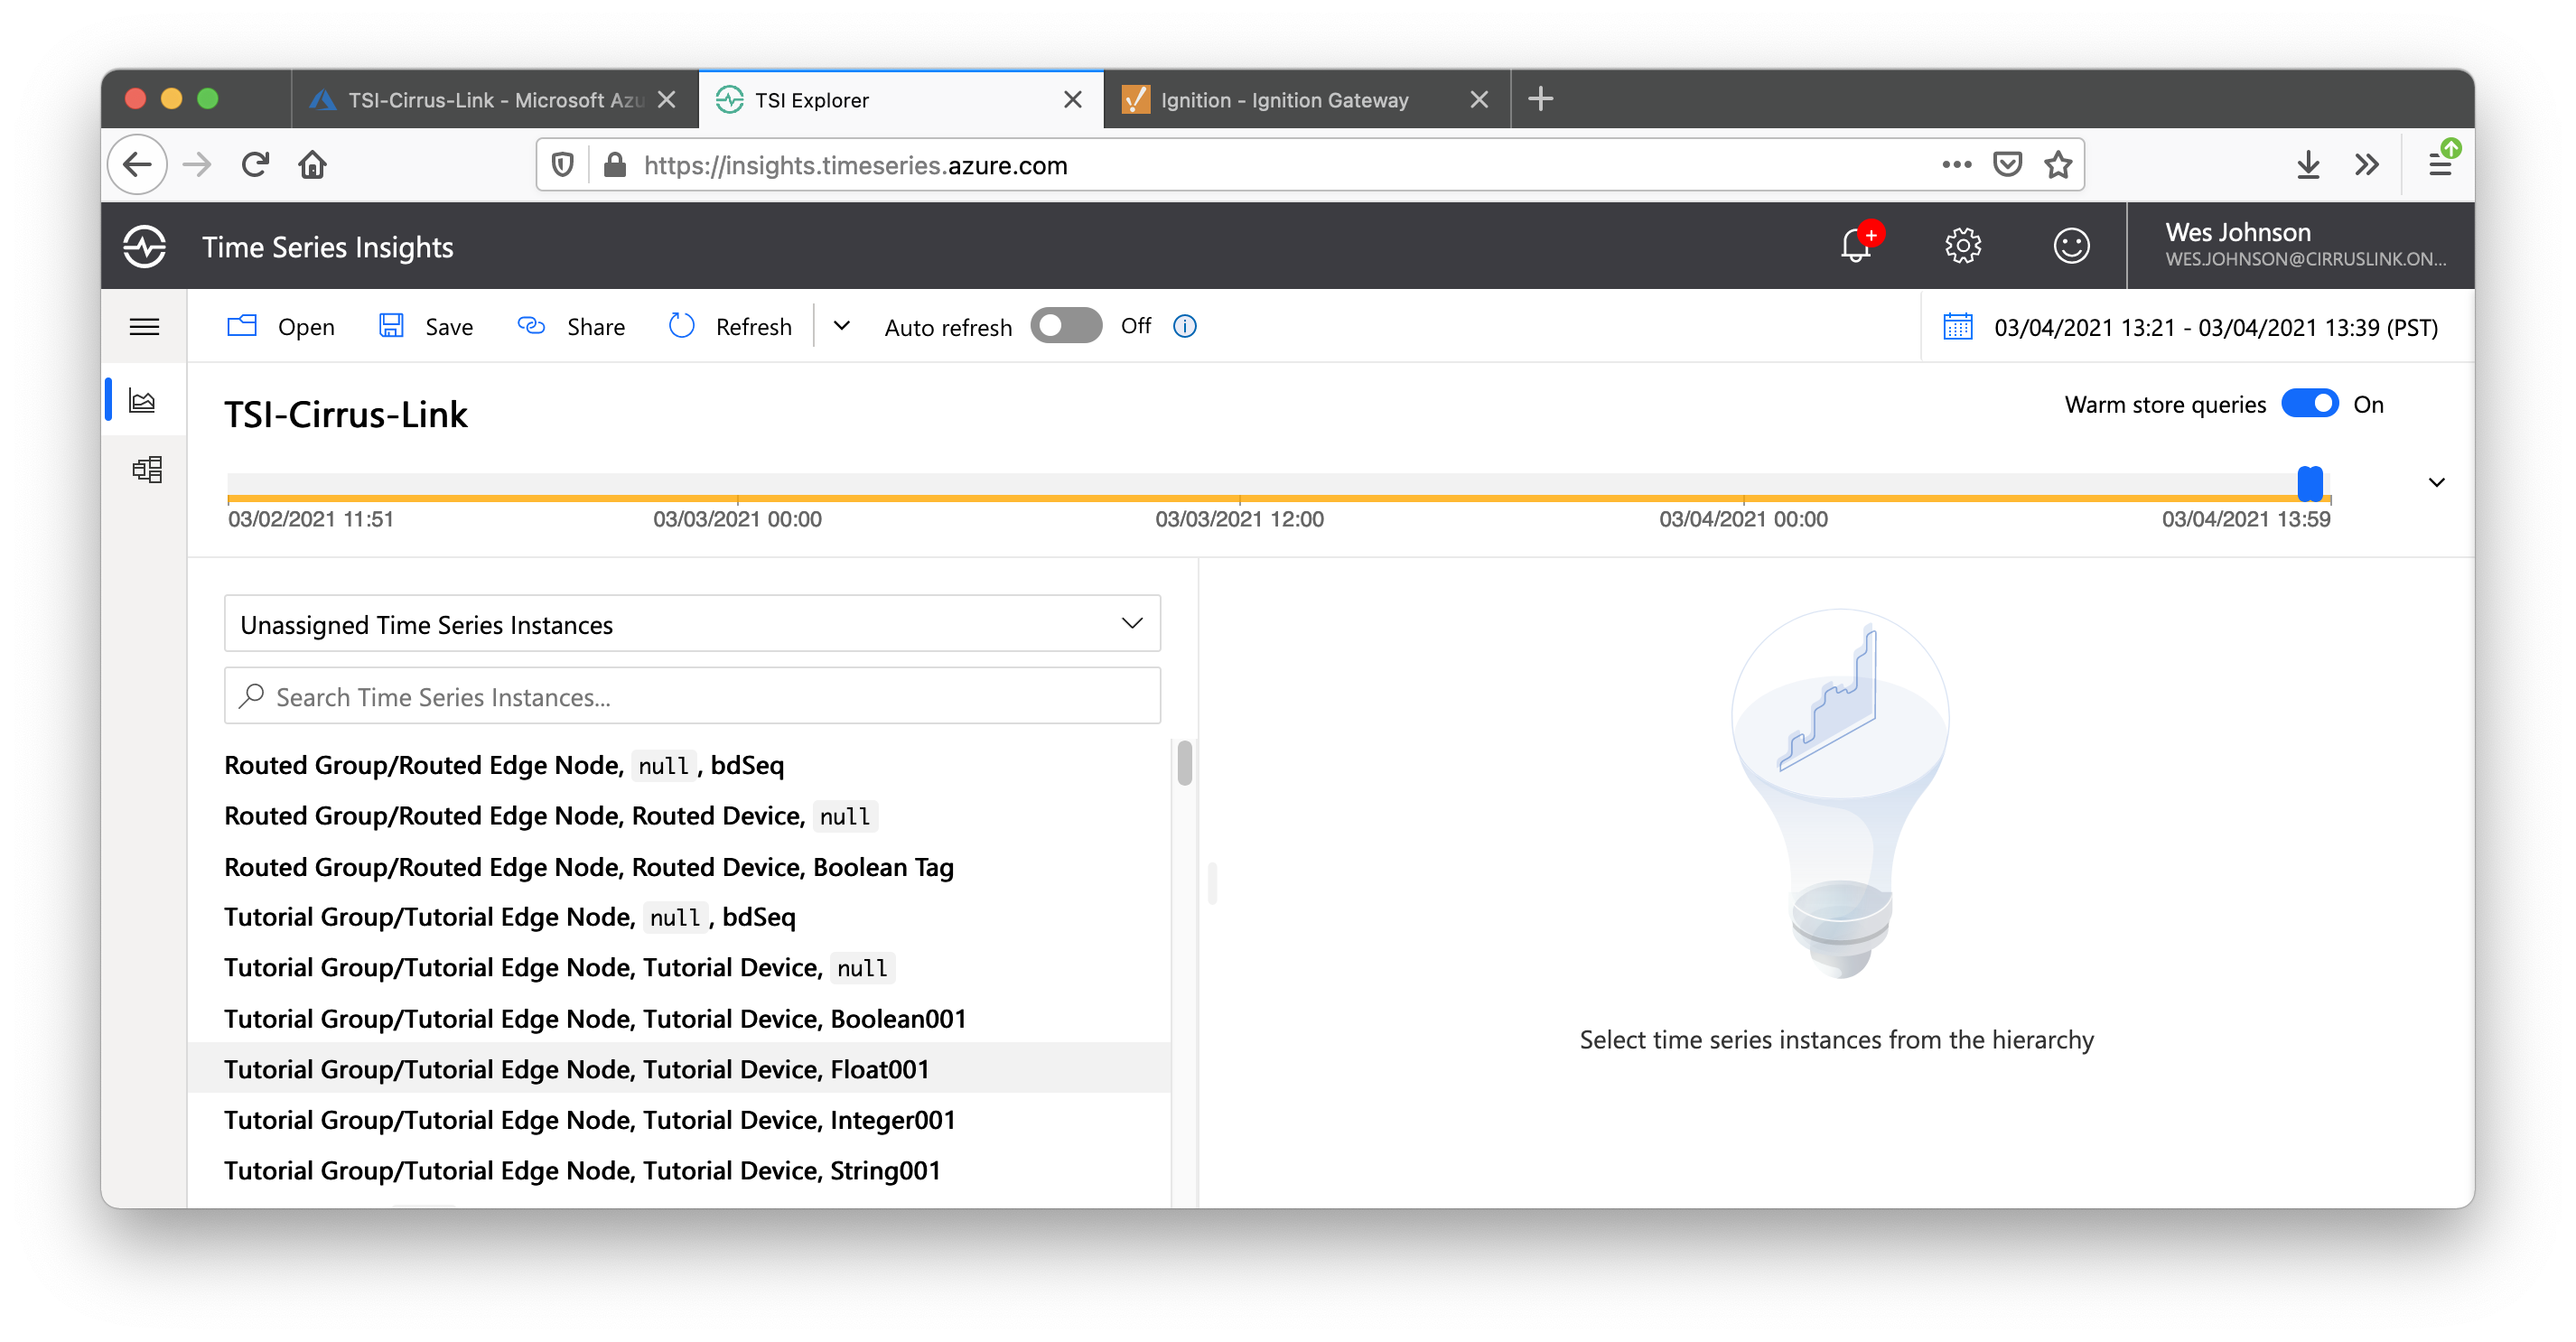The height and width of the screenshot is (1342, 2576).
Task: Click the Save button
Action: [x=427, y=327]
